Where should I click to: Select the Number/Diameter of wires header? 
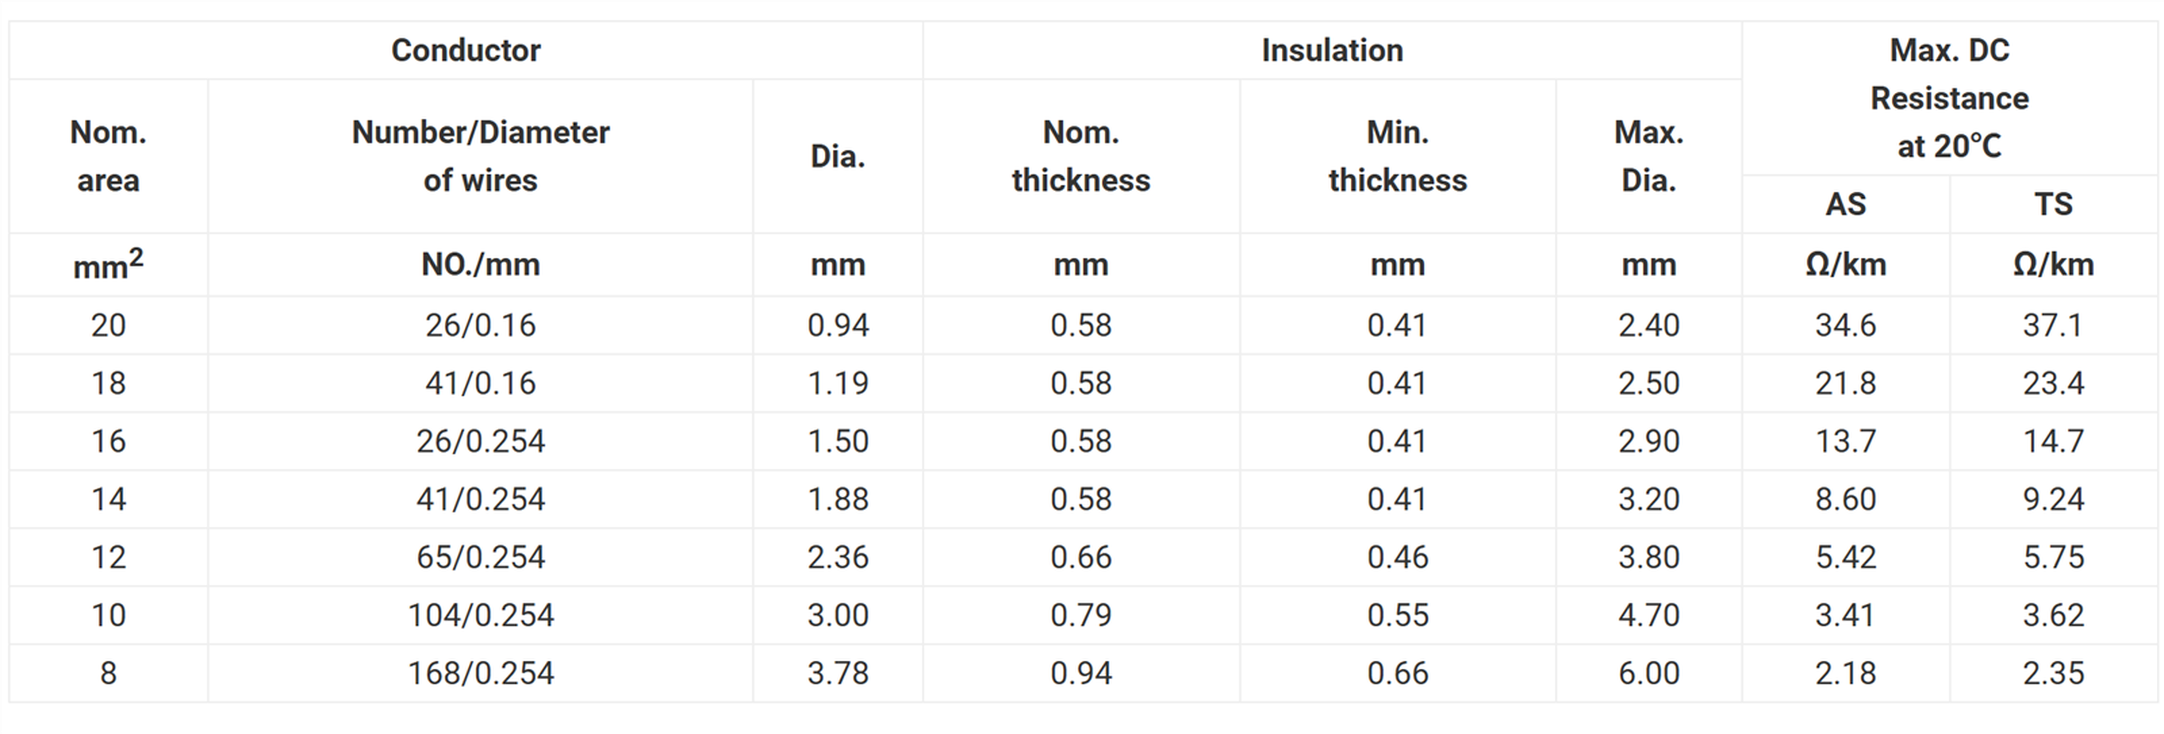(x=480, y=156)
